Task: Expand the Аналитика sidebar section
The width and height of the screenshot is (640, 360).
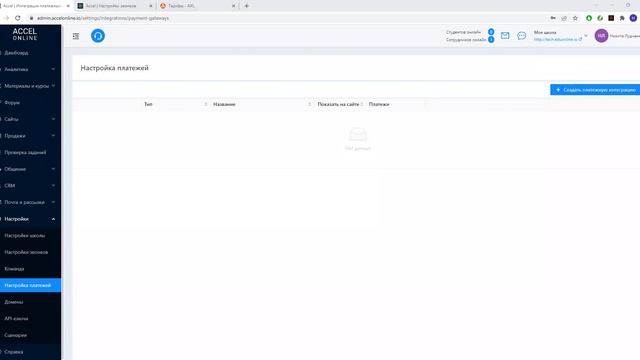Action: coord(53,69)
